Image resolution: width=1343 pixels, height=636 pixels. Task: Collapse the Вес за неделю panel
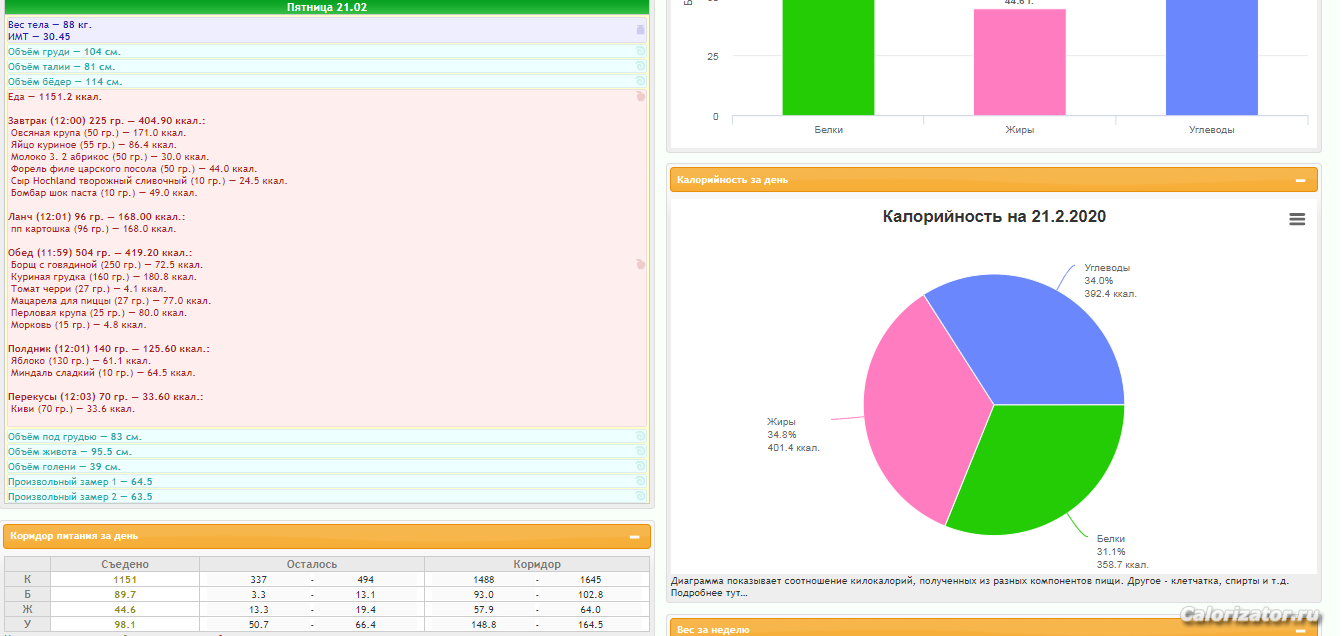pyautogui.click(x=1299, y=629)
